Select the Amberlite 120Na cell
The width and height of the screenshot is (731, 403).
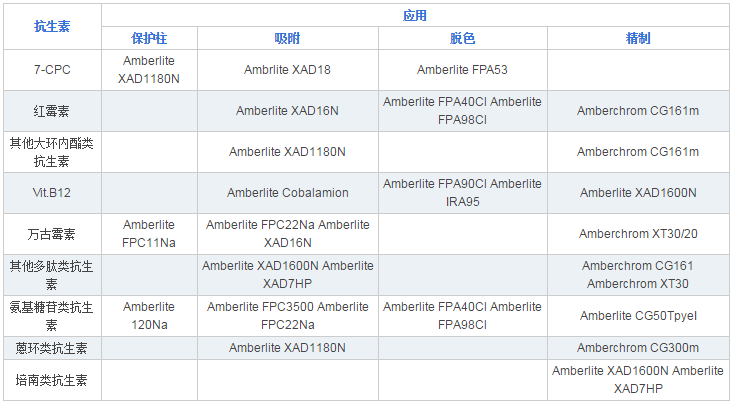point(149,316)
